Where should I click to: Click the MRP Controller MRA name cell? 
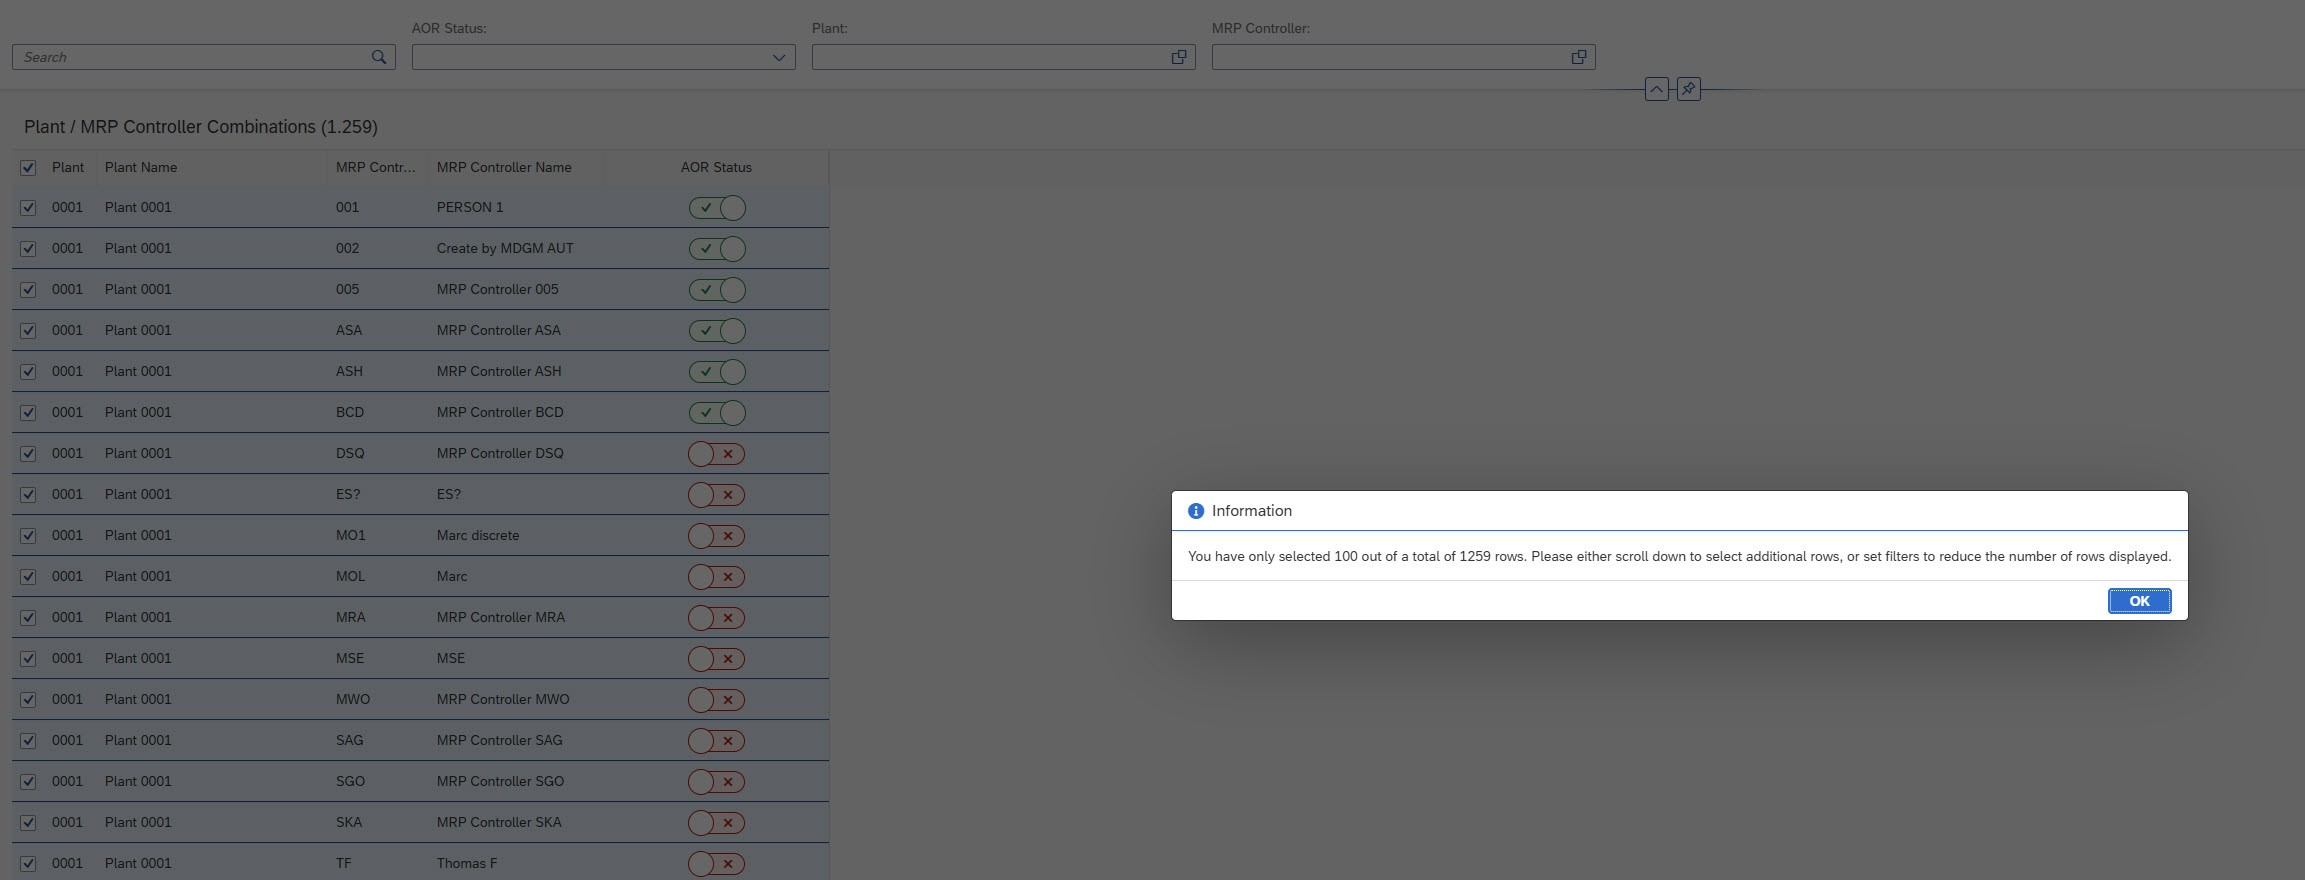pyautogui.click(x=501, y=617)
